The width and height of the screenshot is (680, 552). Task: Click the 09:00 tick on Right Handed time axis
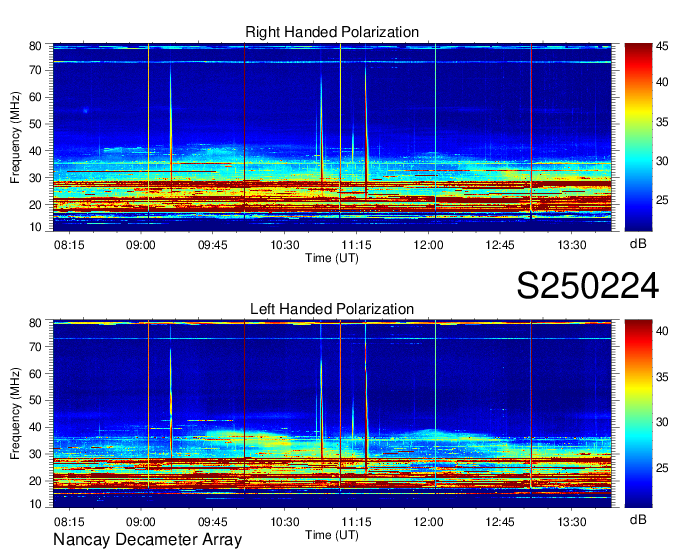141,245
